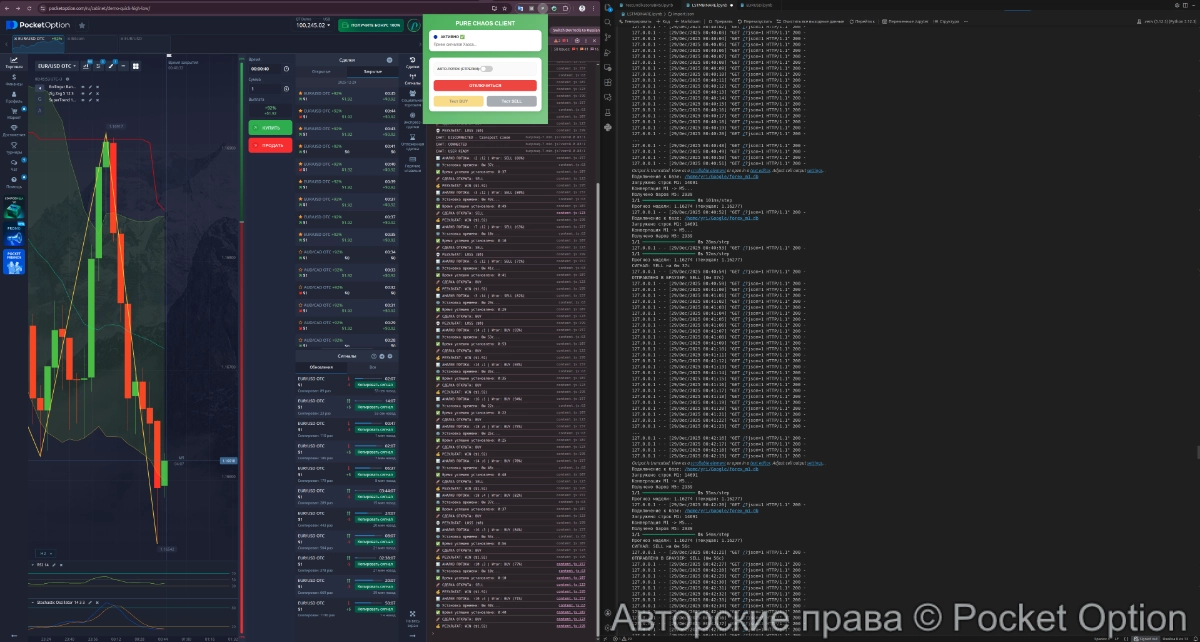The width and height of the screenshot is (1200, 642).
Task: Hide the Bollinger Bands indicator via its eye icon
Action: click(82, 87)
